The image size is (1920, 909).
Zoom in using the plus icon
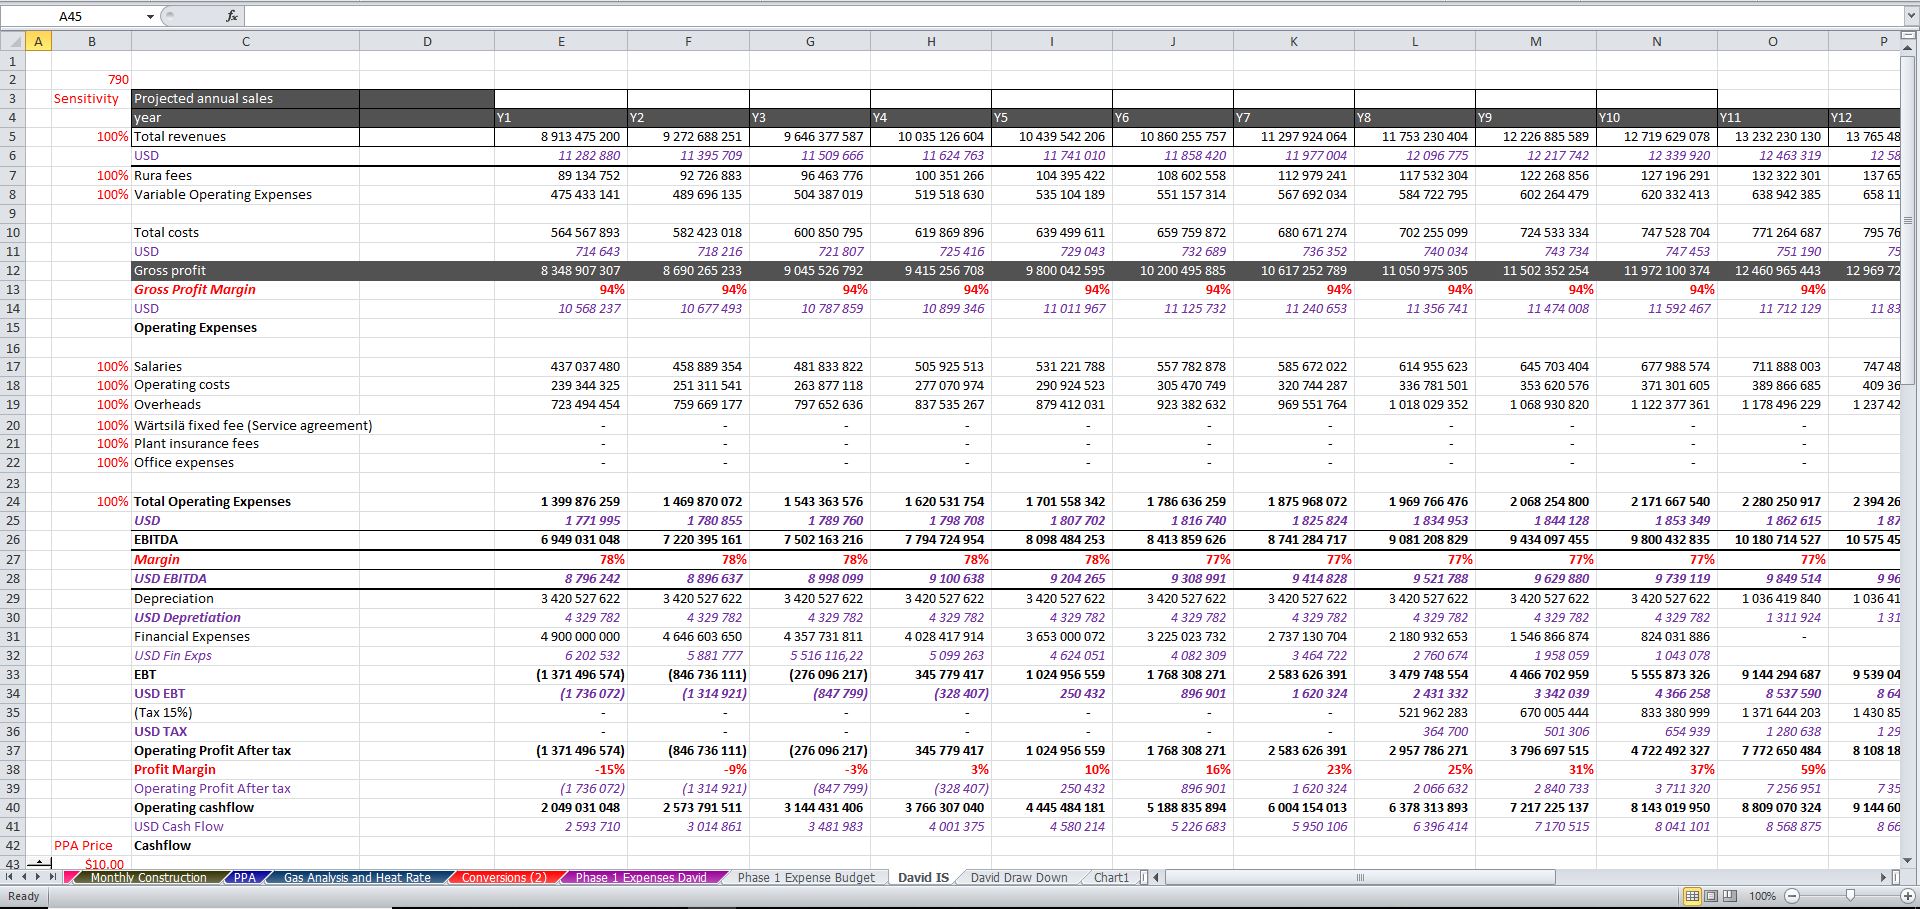point(1907,896)
